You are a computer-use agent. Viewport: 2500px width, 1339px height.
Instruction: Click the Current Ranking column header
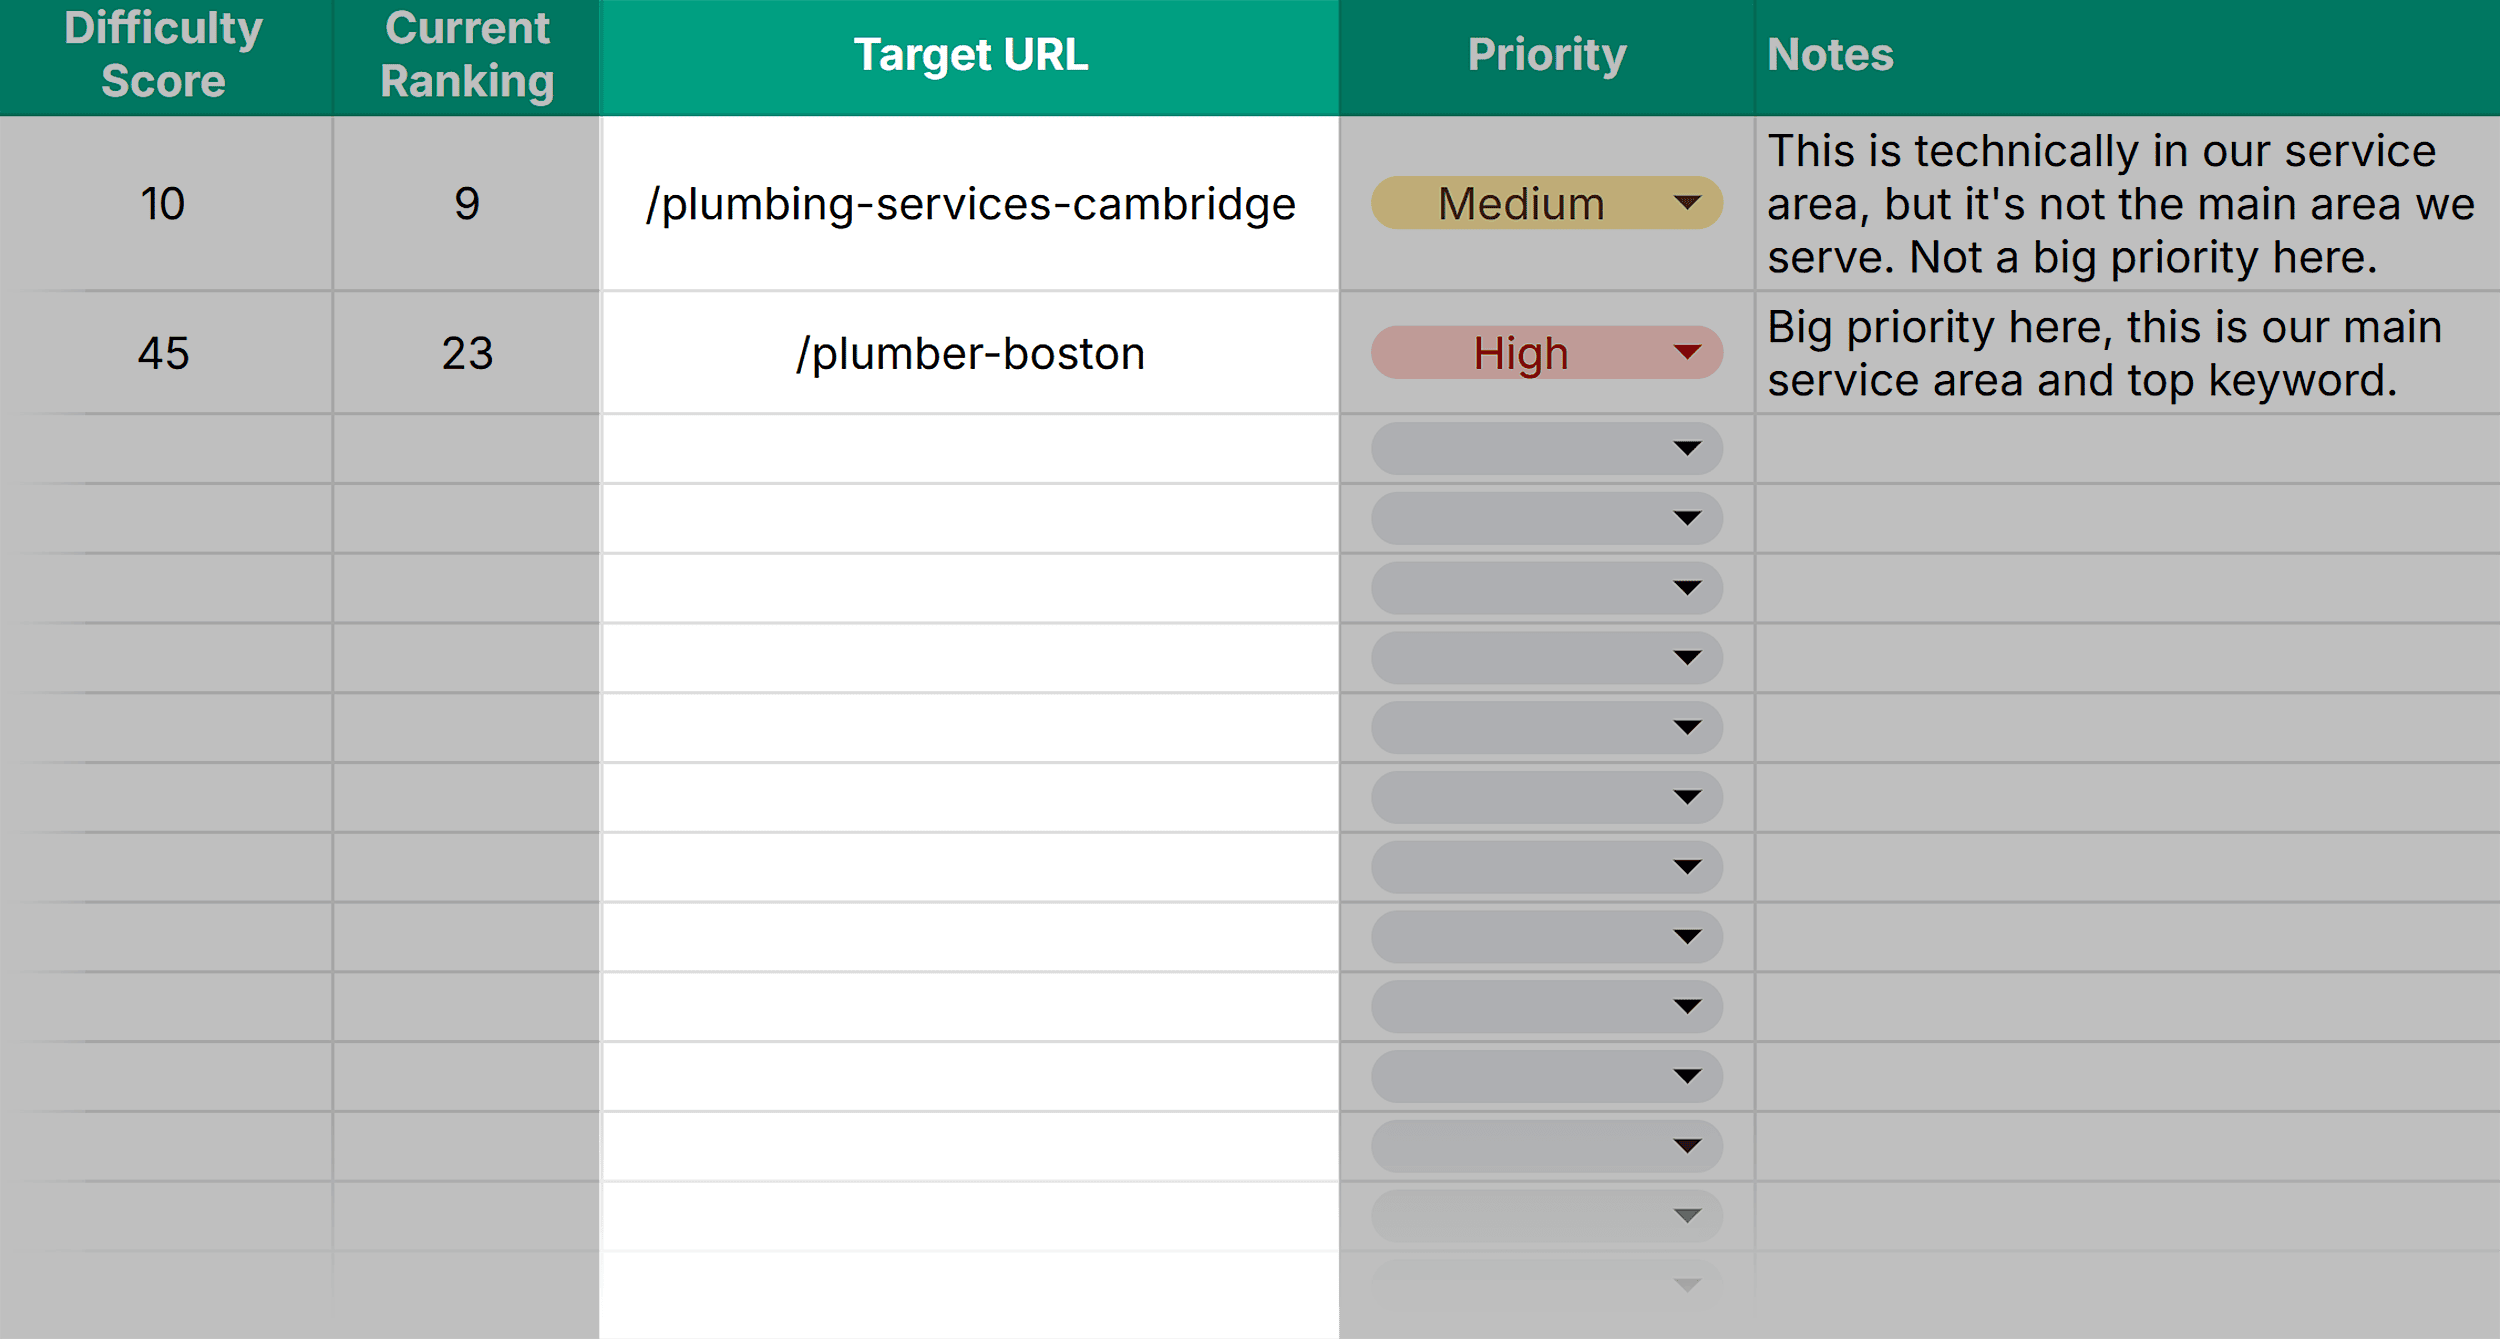(x=467, y=57)
